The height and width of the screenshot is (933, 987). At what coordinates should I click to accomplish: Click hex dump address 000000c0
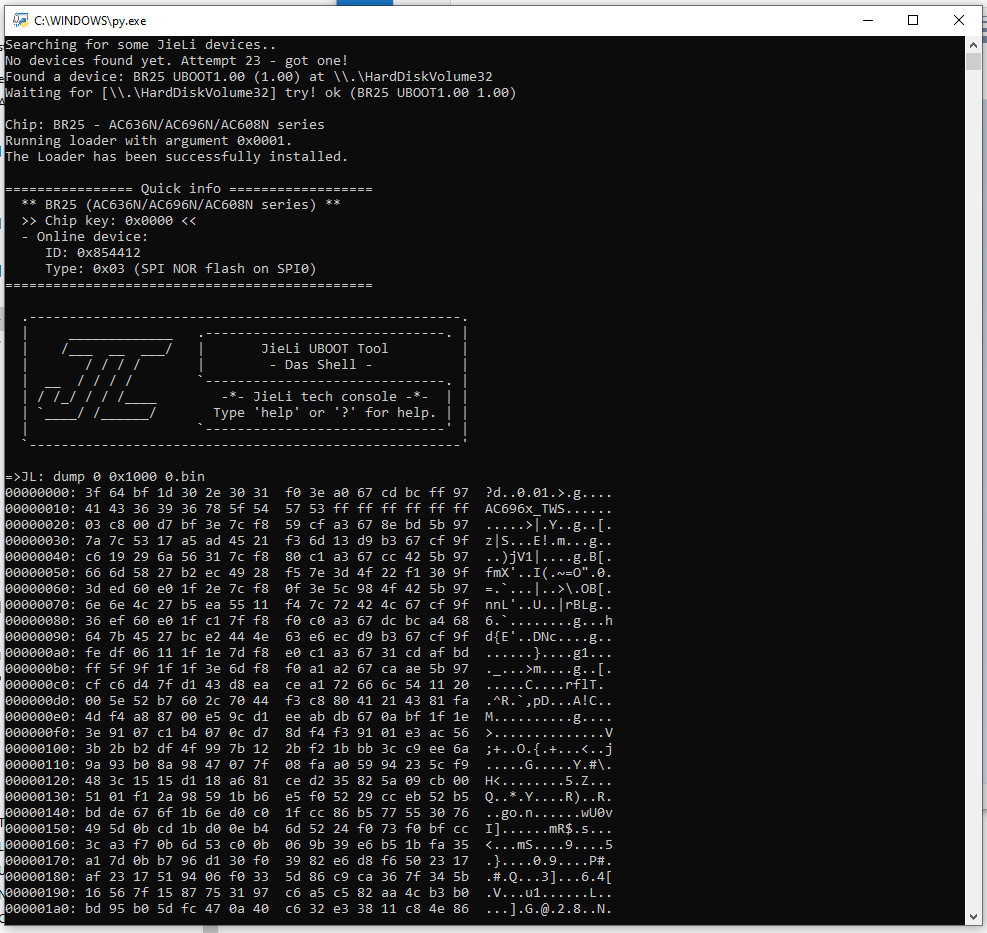tap(41, 685)
